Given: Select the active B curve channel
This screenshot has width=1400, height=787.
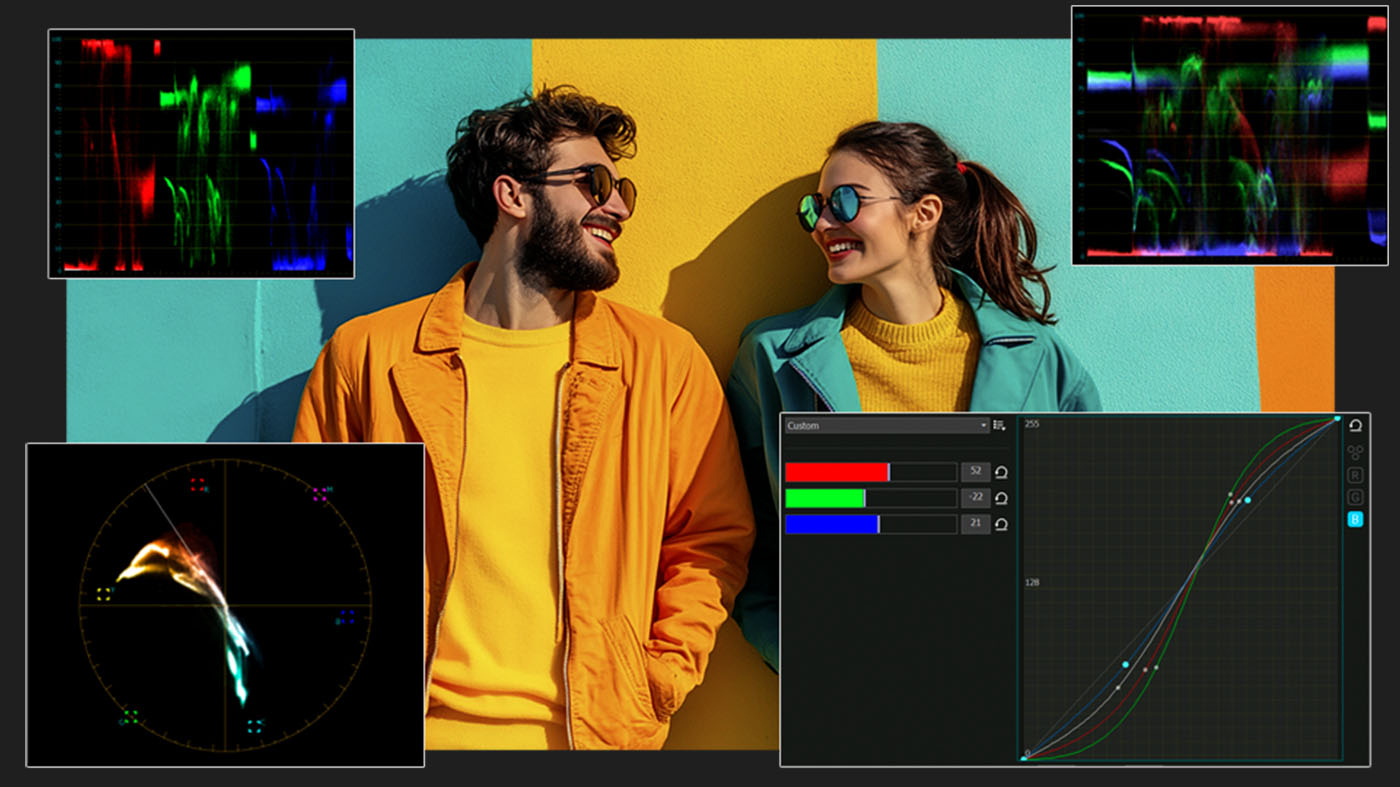Looking at the screenshot, I should (x=1355, y=519).
